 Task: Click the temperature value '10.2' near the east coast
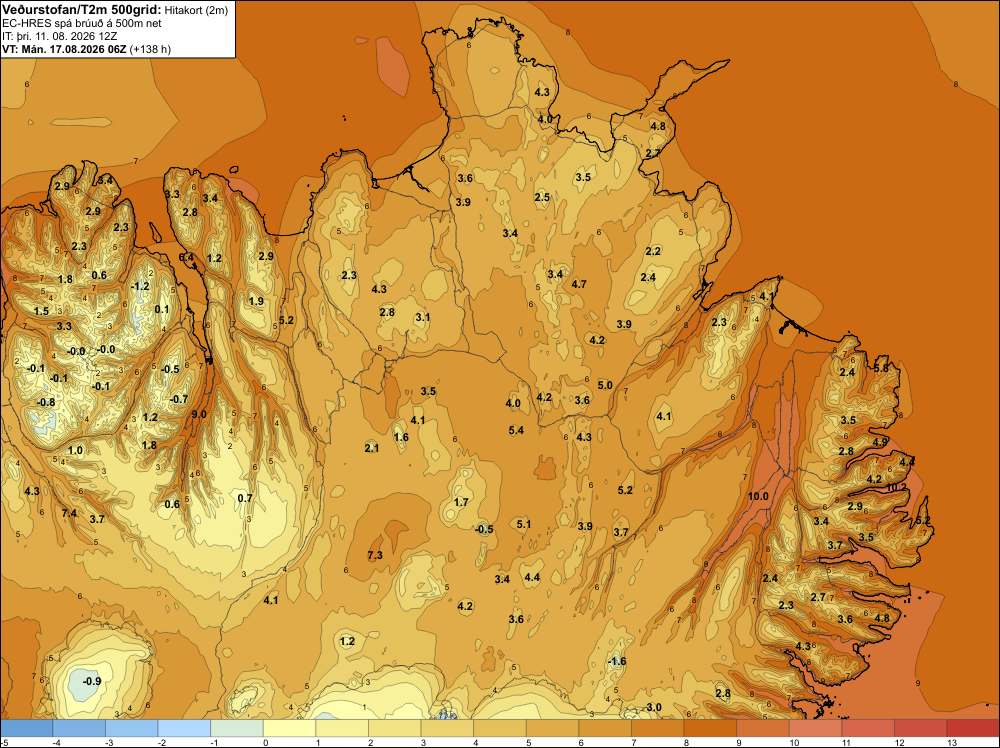coord(896,487)
